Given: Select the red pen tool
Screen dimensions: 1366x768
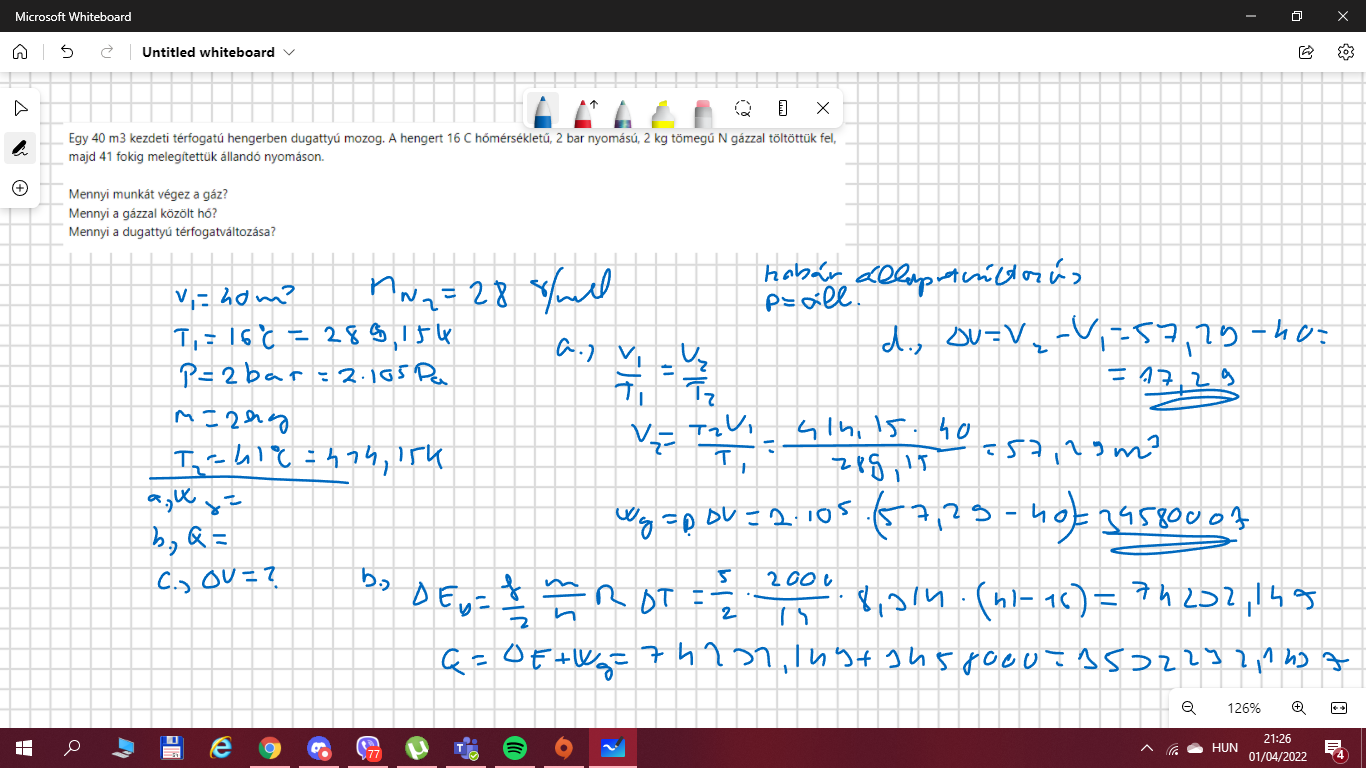Looking at the screenshot, I should 585,108.
